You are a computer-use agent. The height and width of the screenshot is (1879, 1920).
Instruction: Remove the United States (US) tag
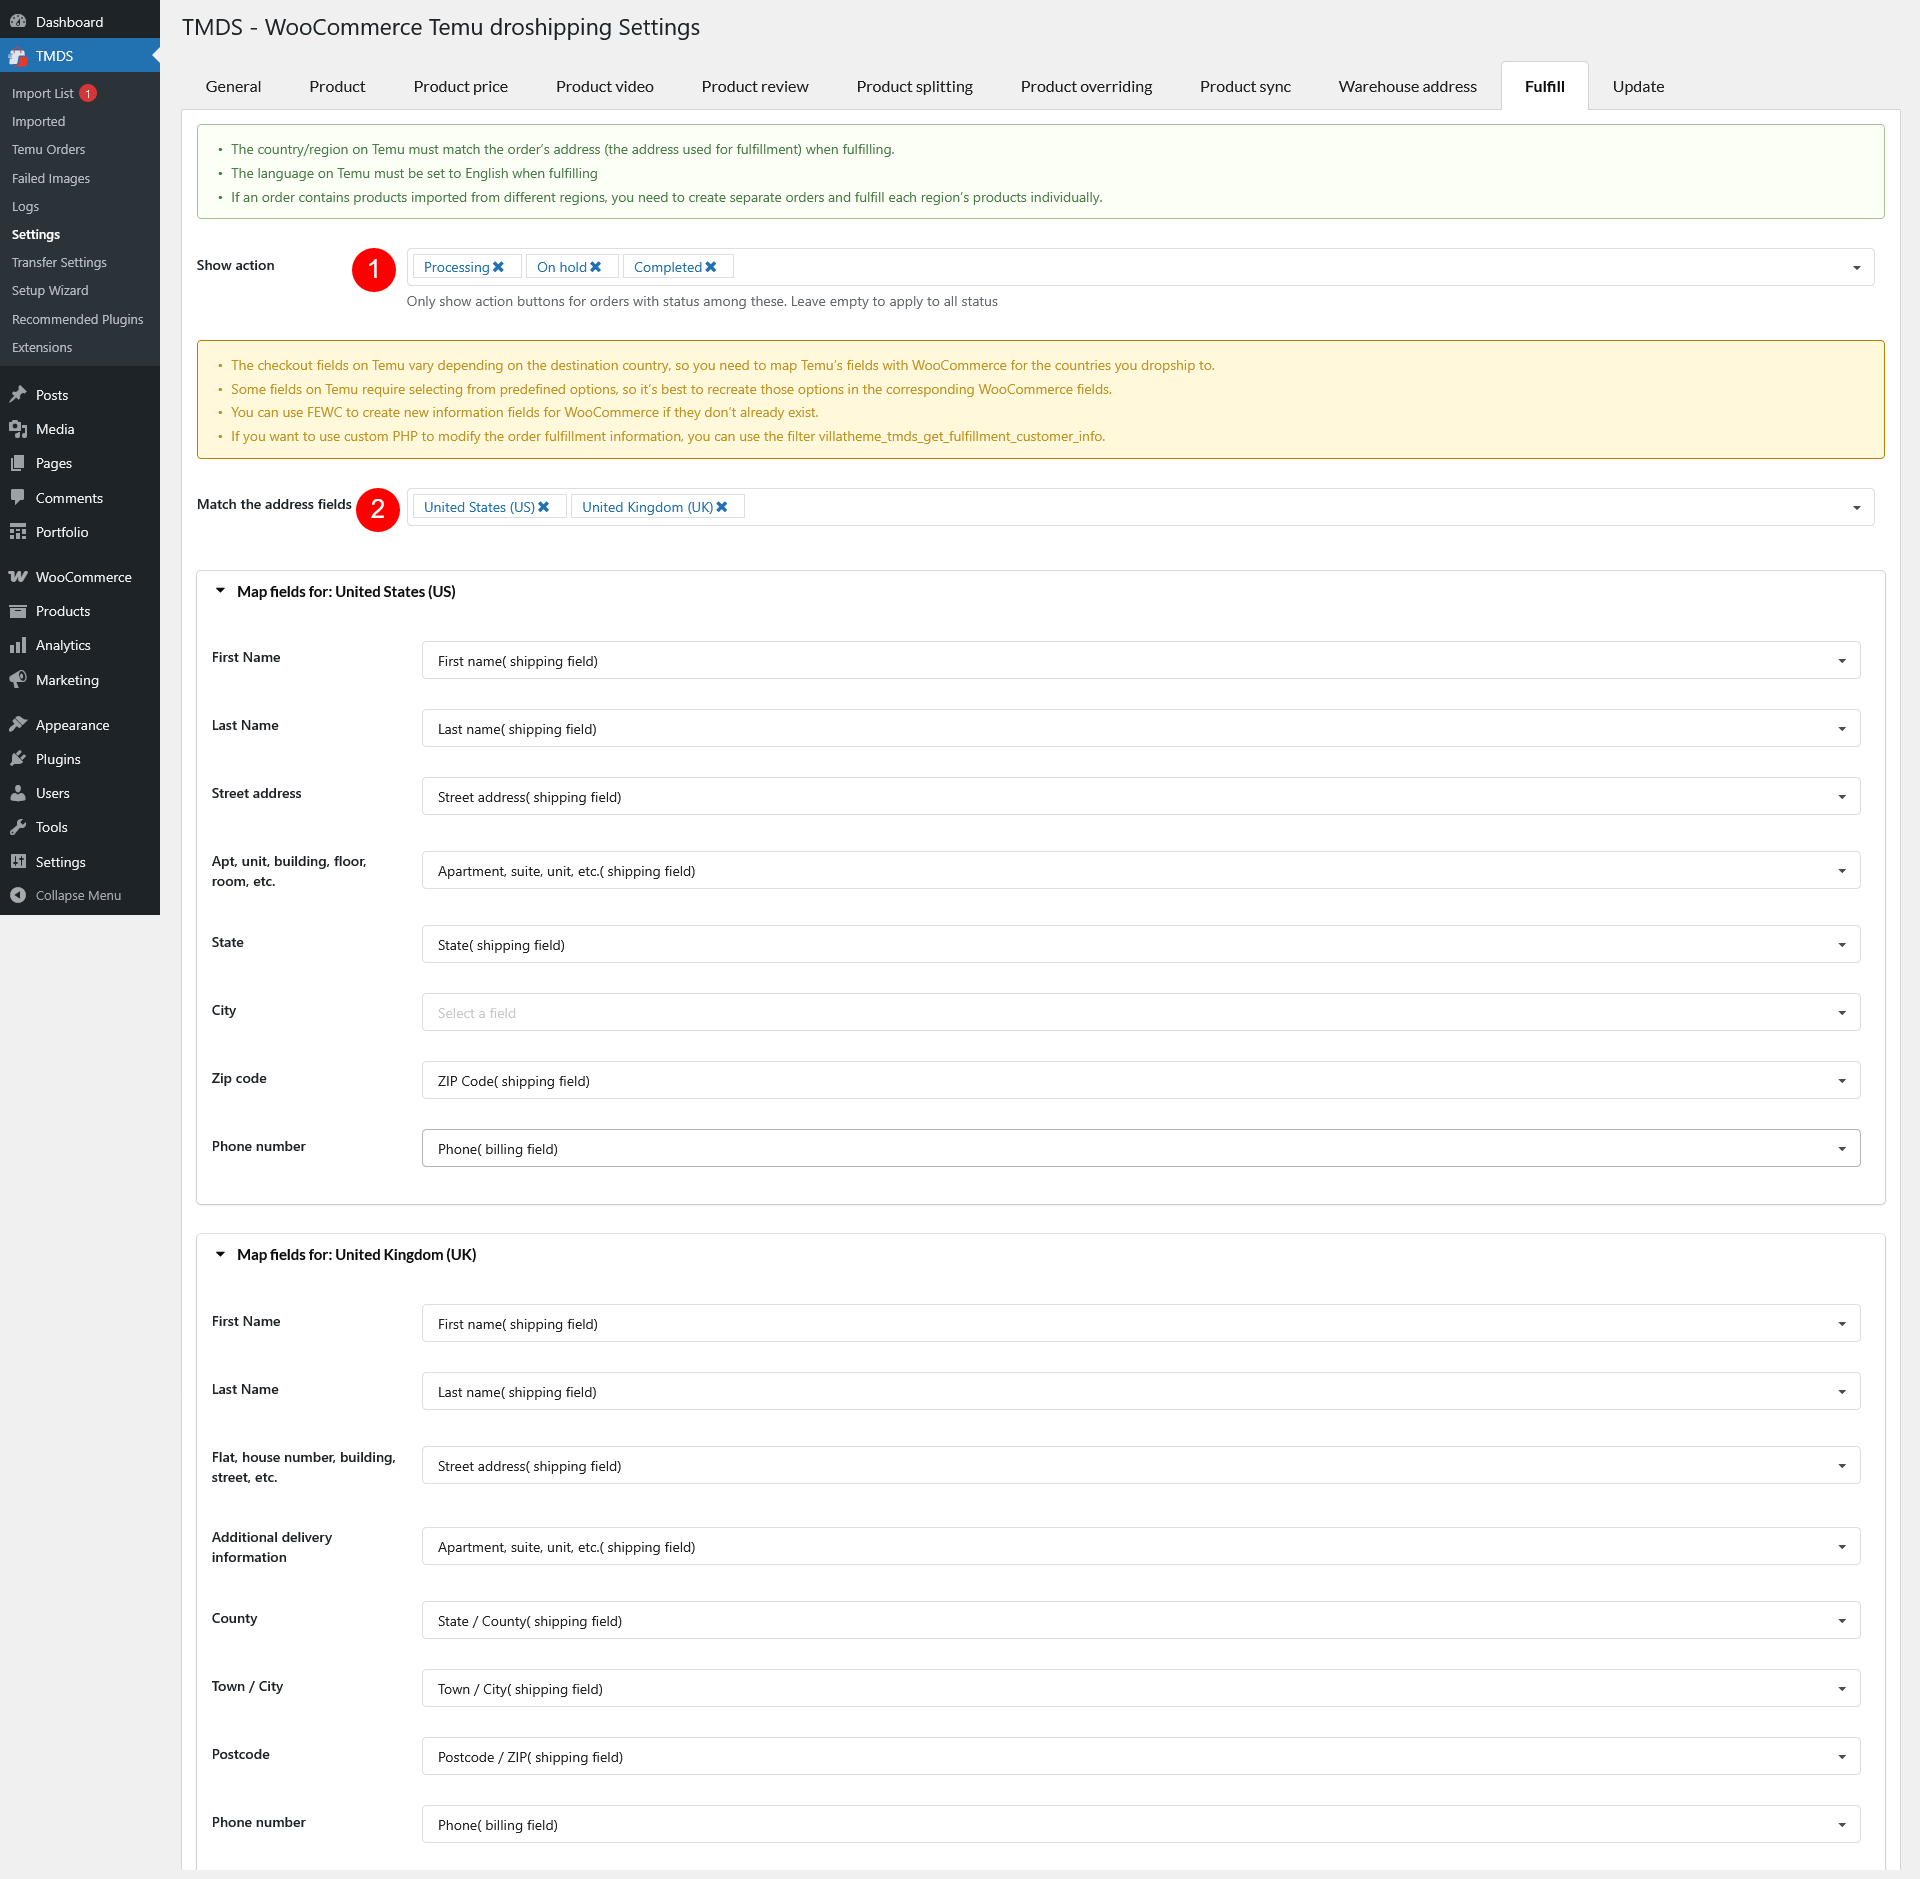(x=544, y=507)
